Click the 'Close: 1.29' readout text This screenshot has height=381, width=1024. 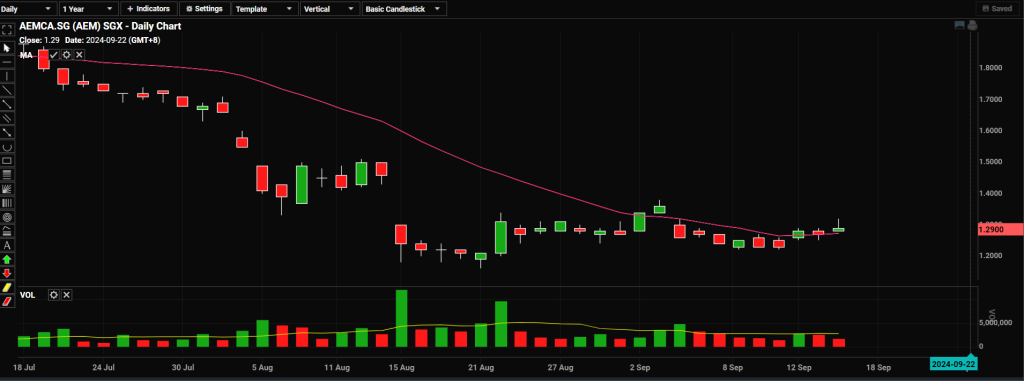(x=39, y=41)
